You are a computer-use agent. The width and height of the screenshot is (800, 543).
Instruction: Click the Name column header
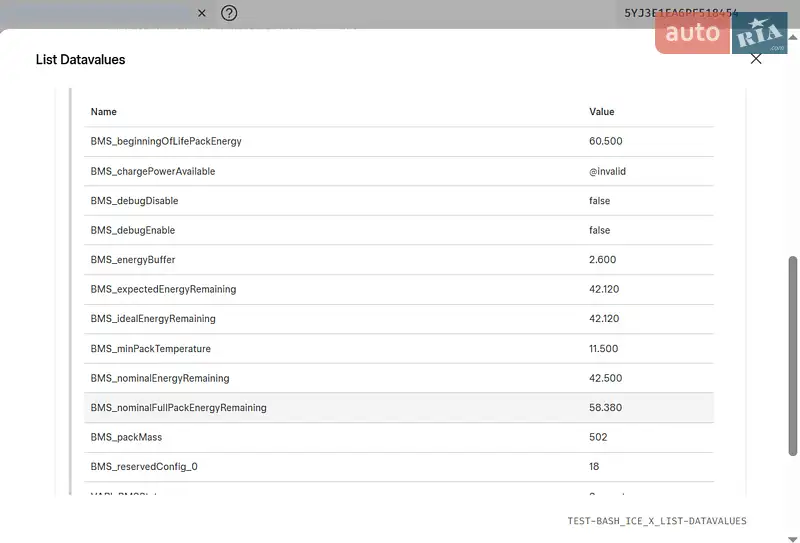pyautogui.click(x=104, y=112)
